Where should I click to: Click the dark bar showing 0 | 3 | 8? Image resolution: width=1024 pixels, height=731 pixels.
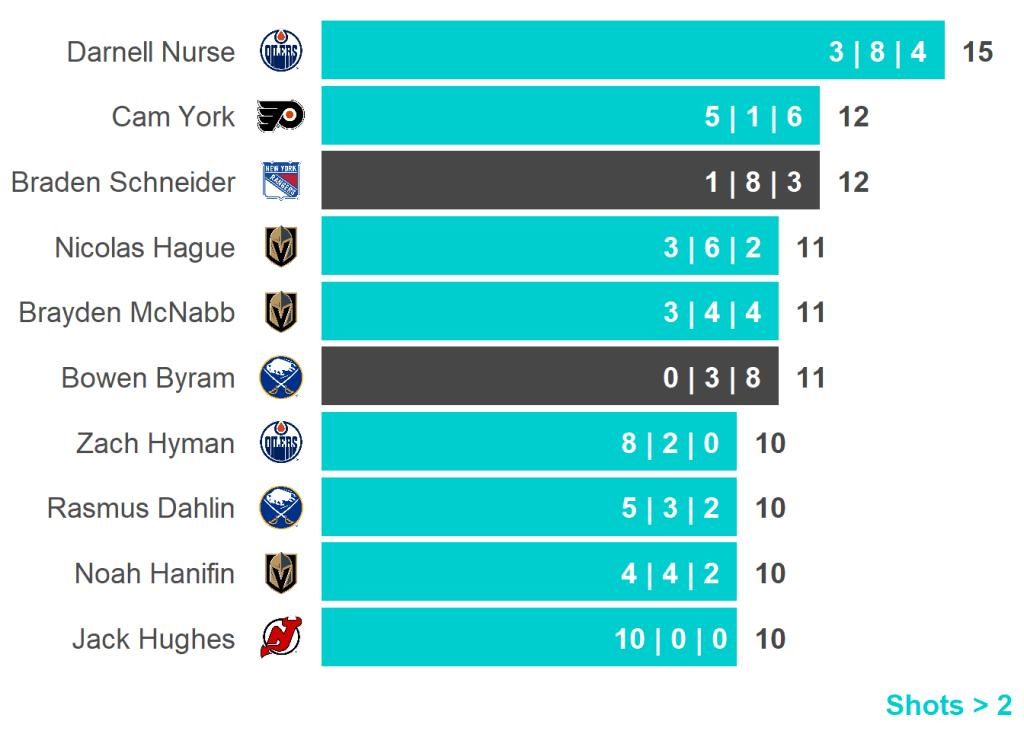549,378
